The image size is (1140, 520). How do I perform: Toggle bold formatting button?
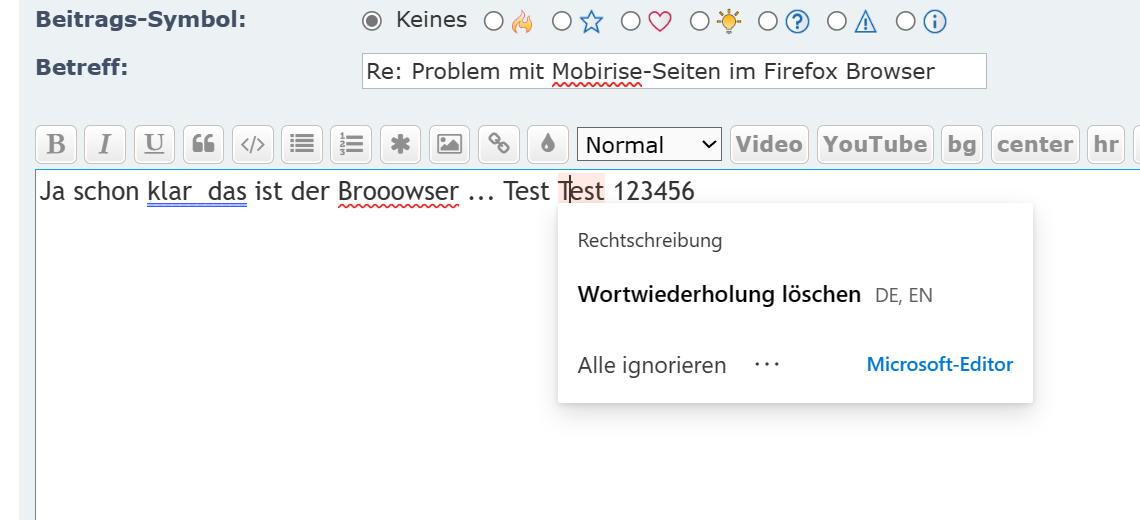(x=56, y=144)
